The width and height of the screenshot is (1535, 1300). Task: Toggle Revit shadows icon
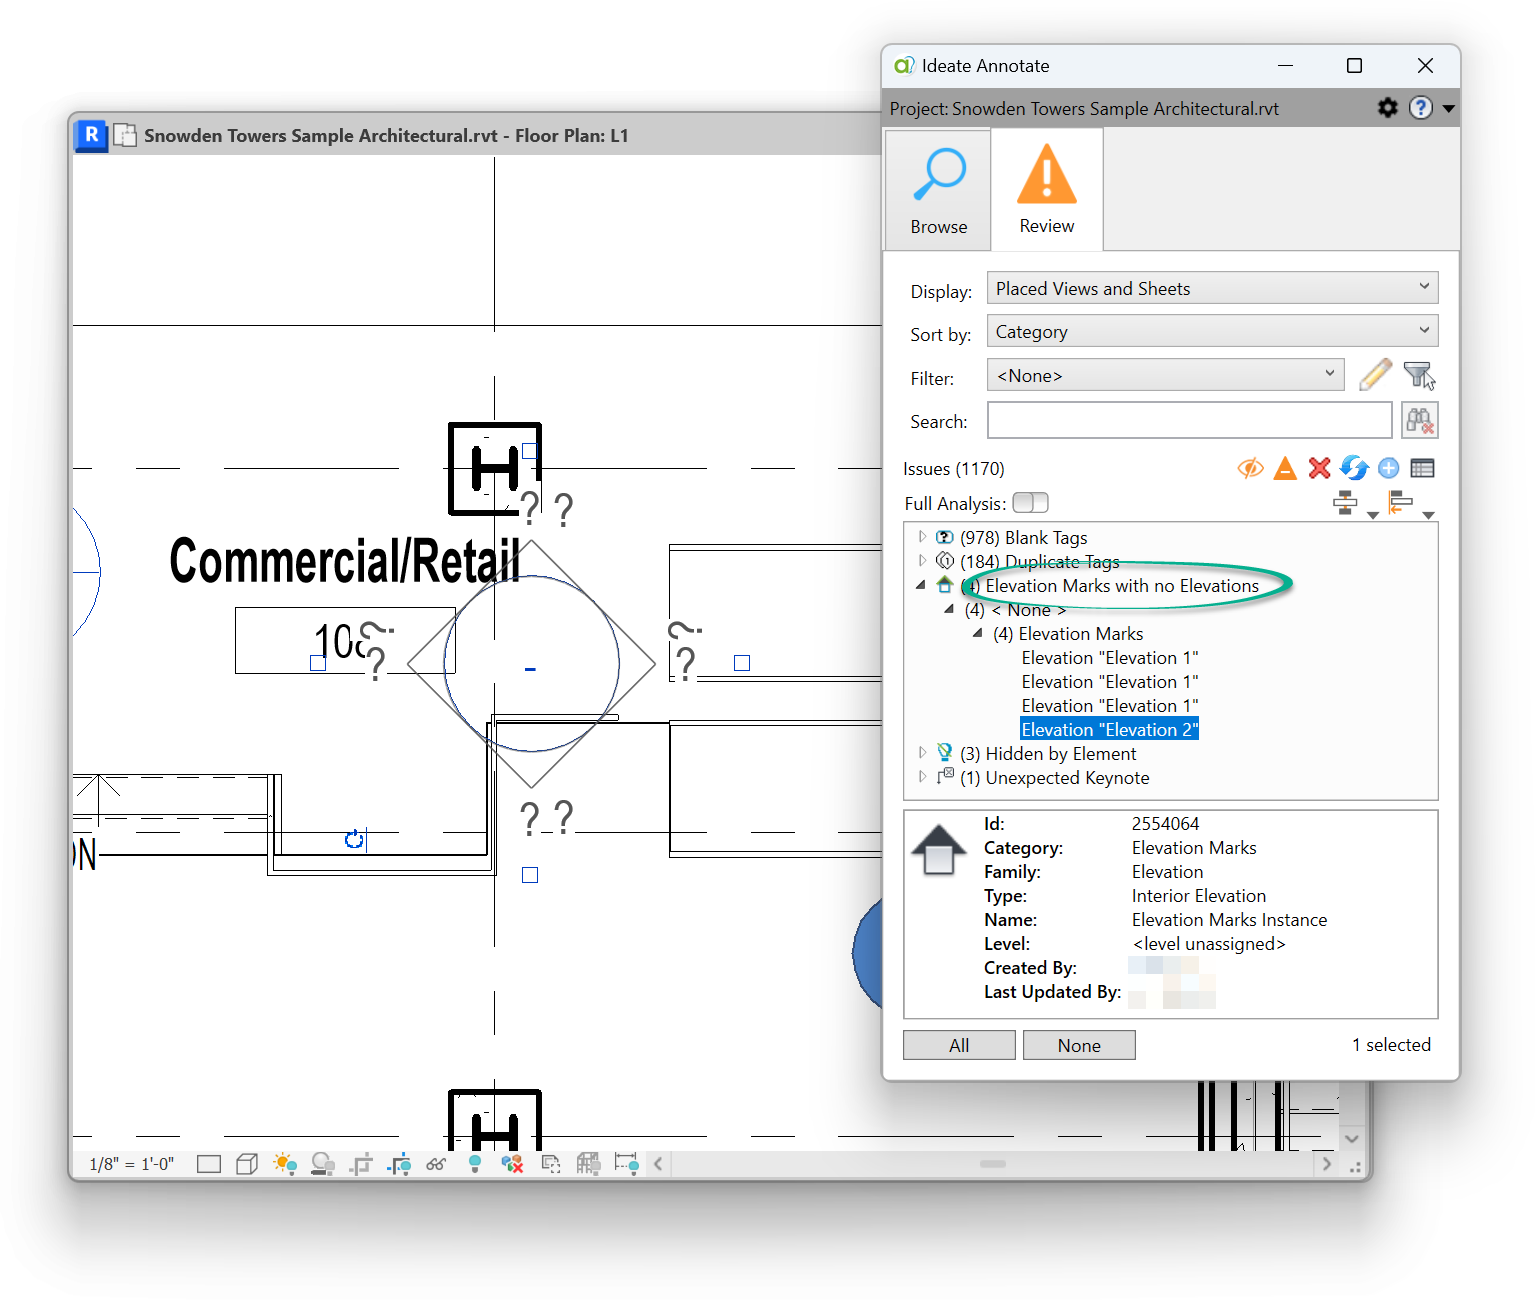click(323, 1163)
